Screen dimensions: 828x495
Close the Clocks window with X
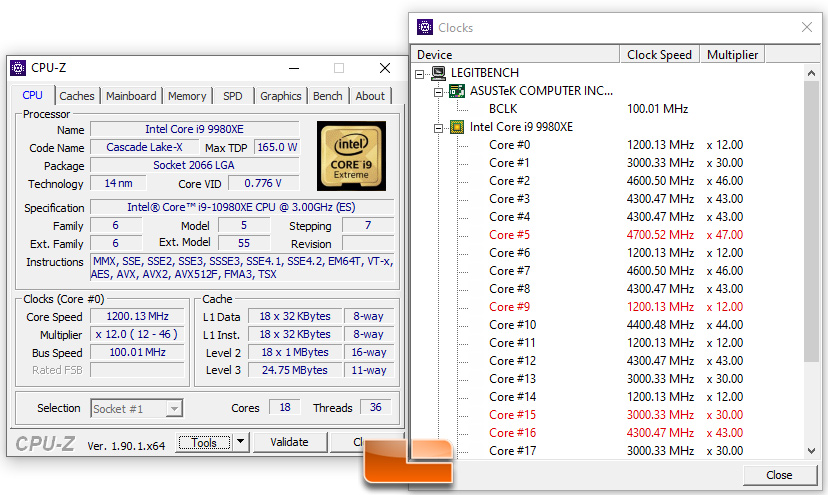click(x=806, y=27)
